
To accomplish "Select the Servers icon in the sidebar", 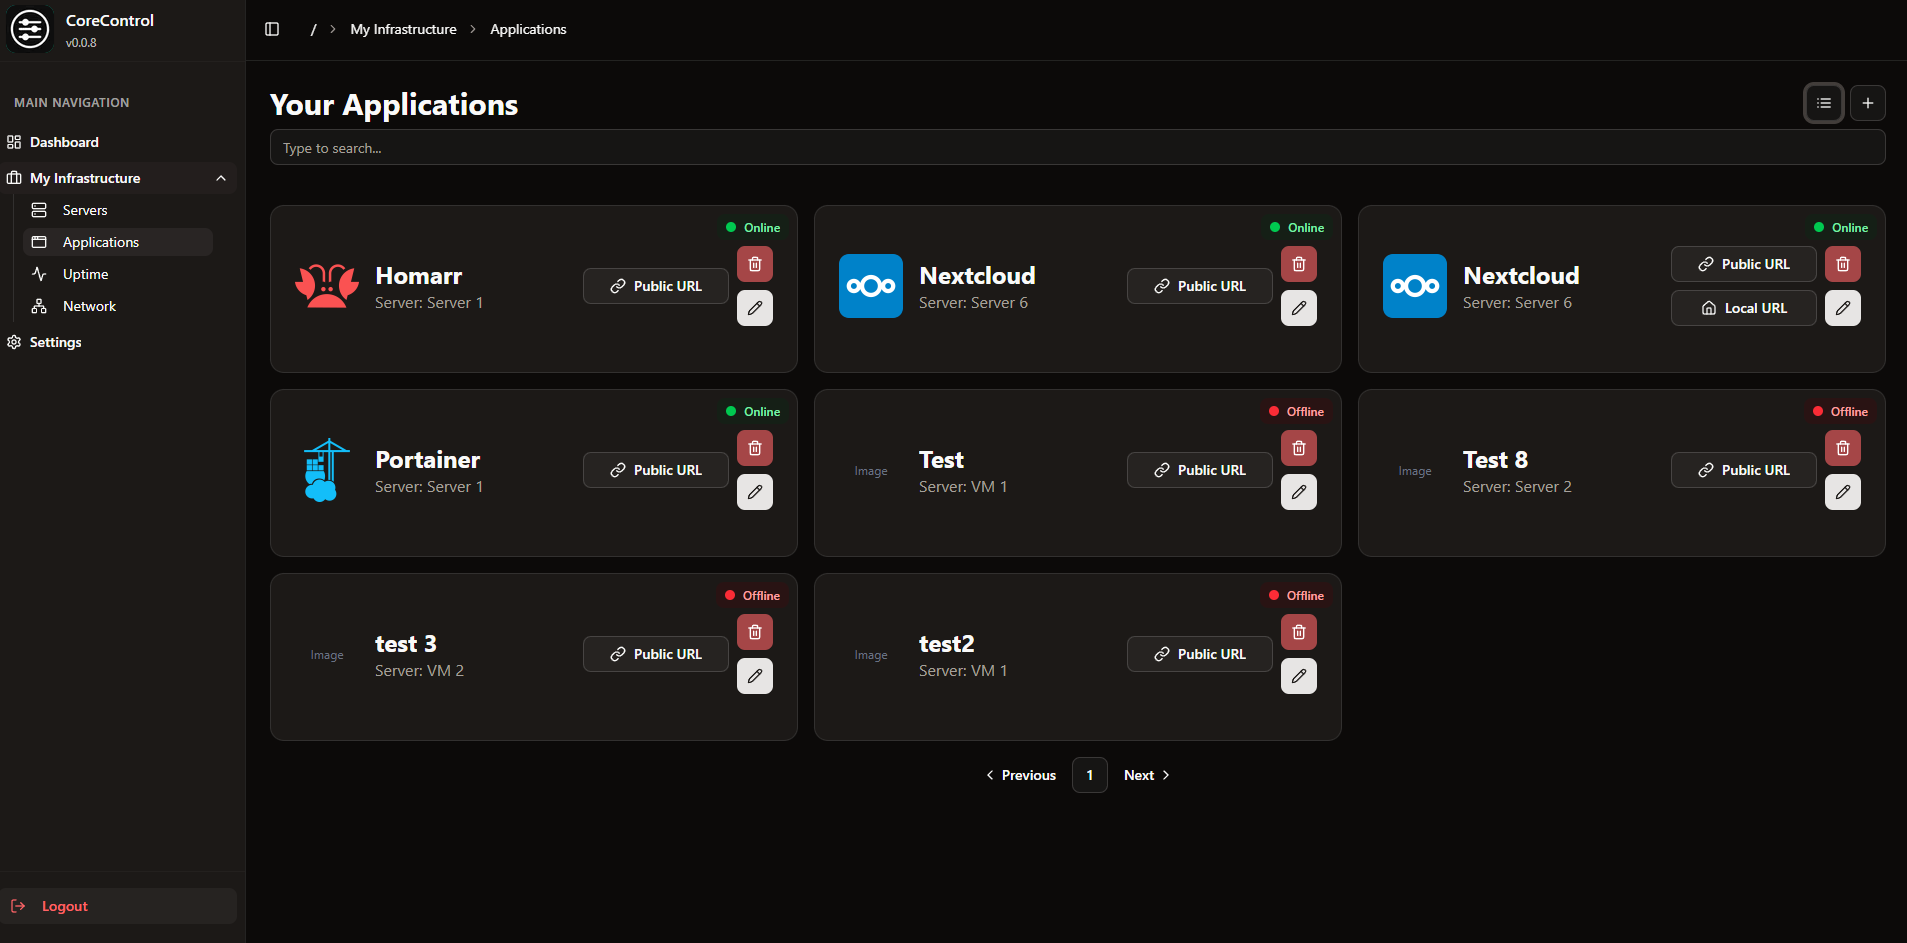I will (40, 210).
